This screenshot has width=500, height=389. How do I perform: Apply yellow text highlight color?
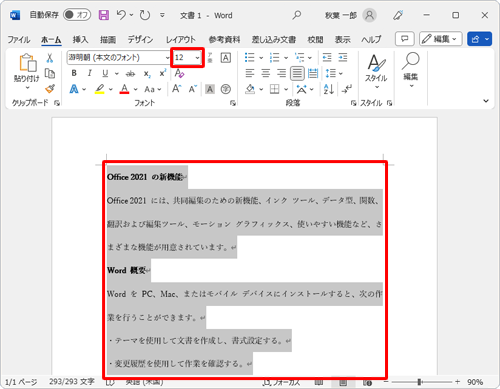[x=99, y=89]
